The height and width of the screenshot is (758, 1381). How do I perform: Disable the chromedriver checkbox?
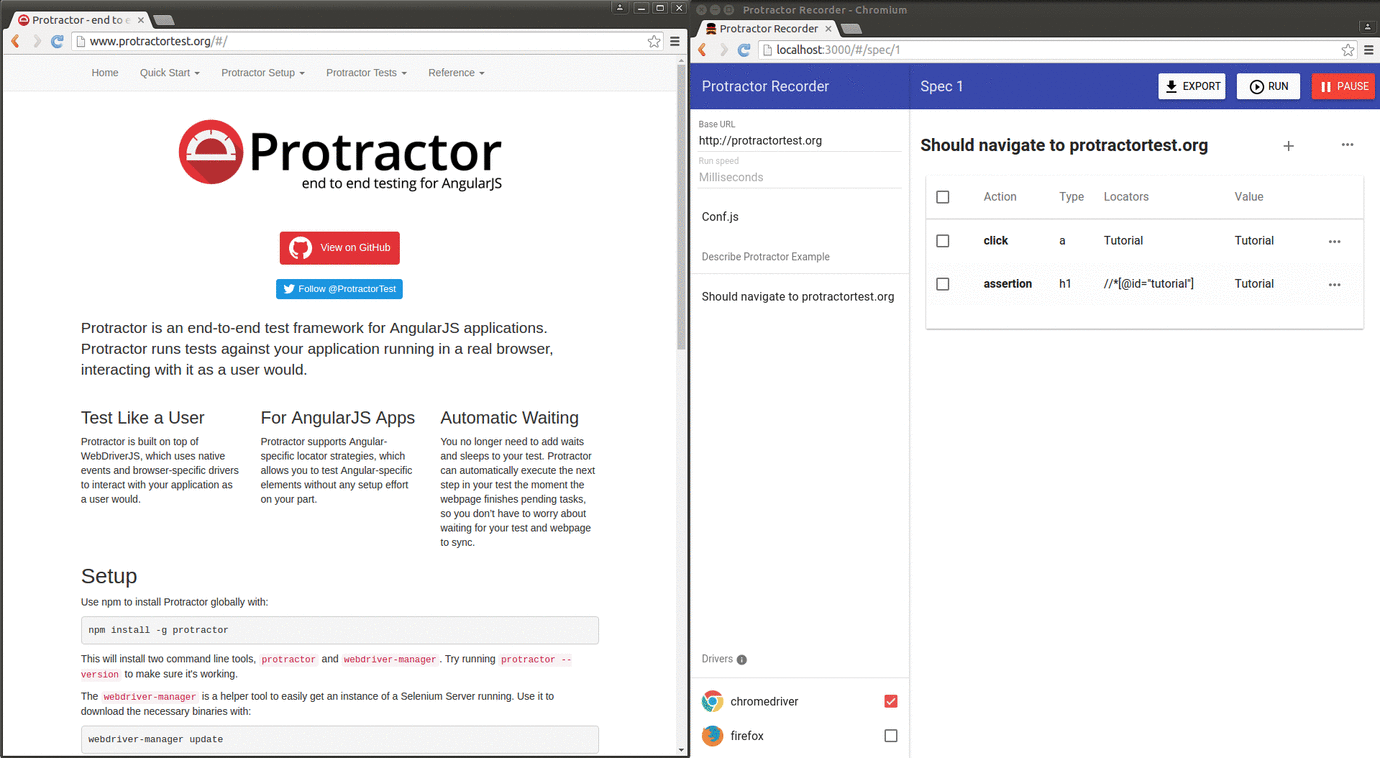(890, 701)
